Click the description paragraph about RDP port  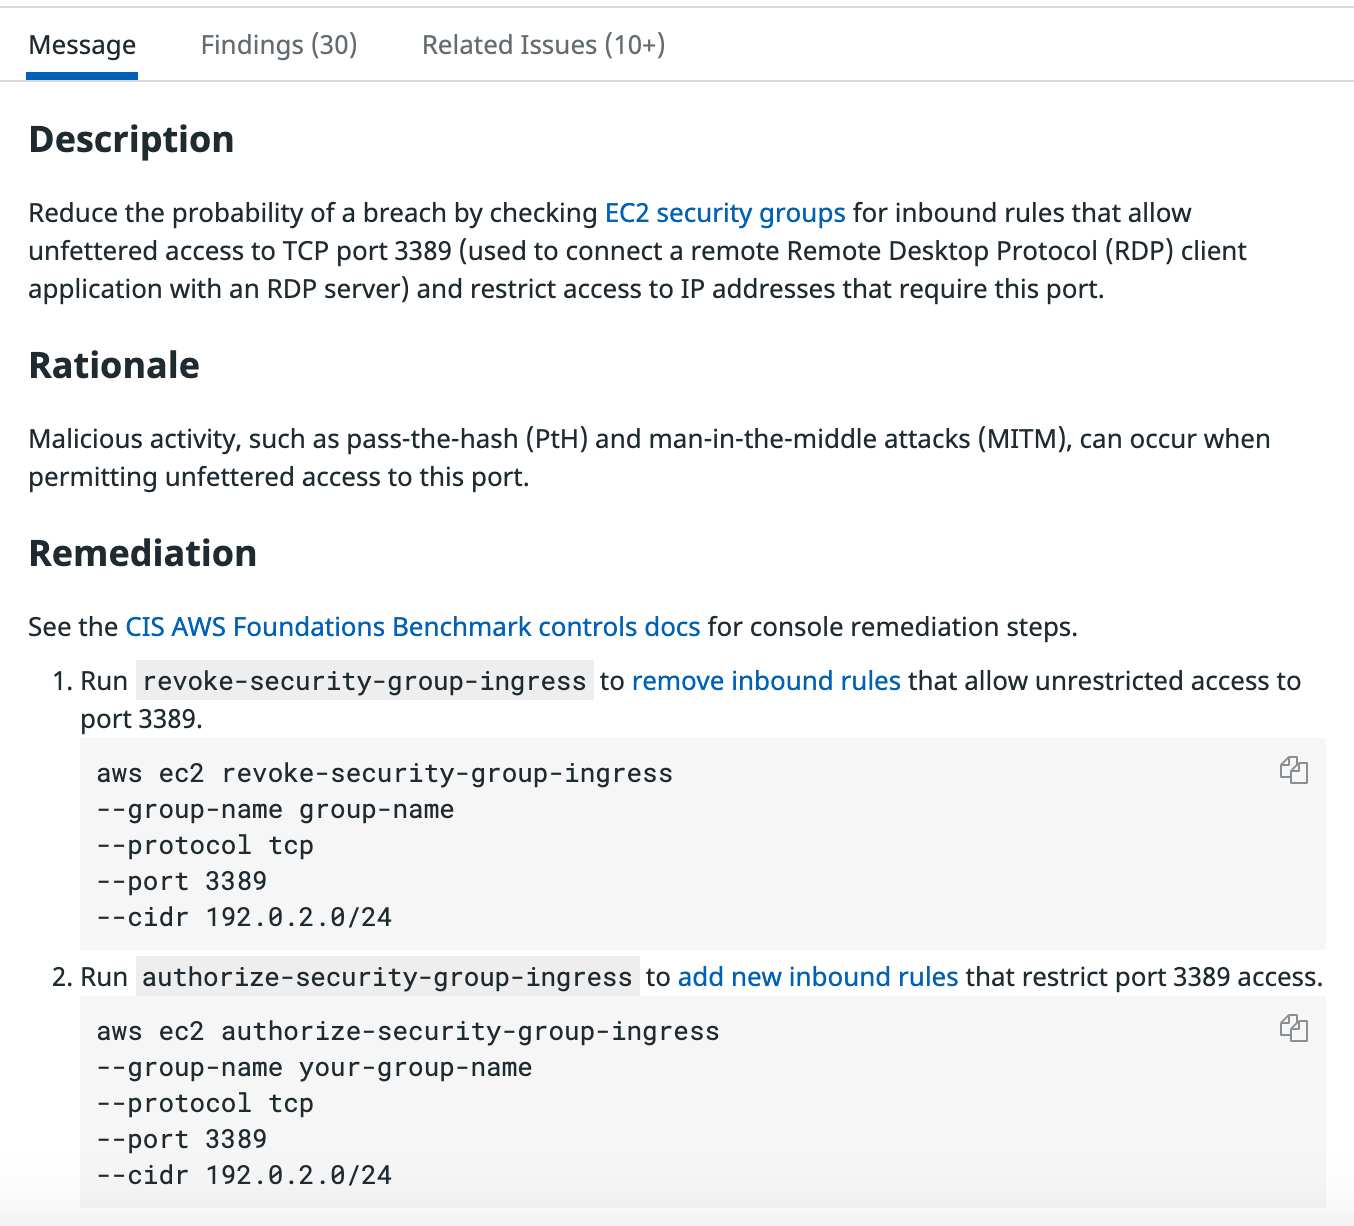(x=637, y=251)
